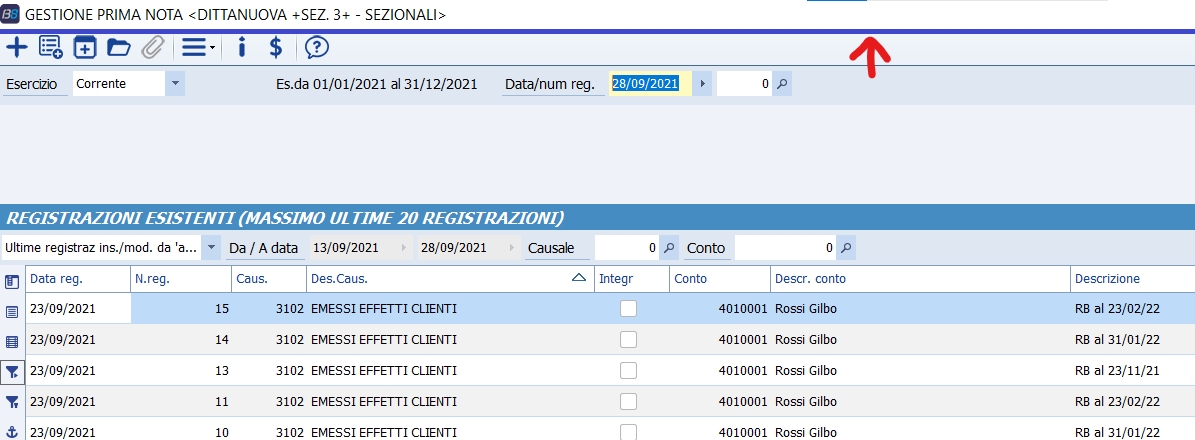Viewport: 1195px width, 440px height.
Task: Tick Integr checkbox for registration 13
Action: coord(628,371)
